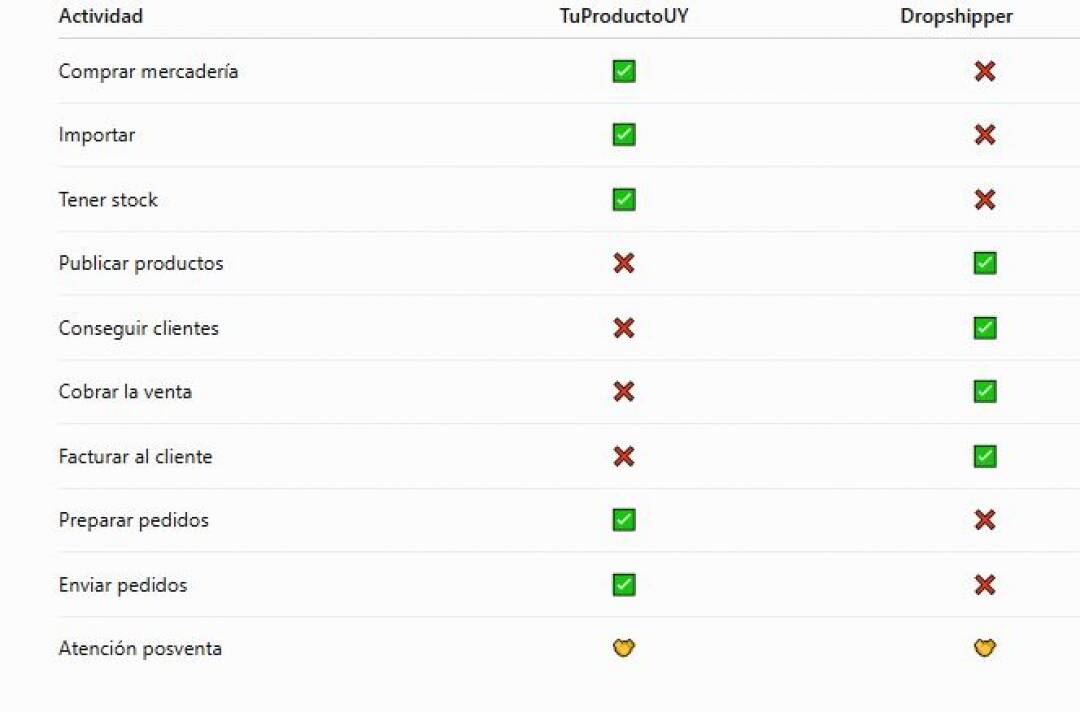Click the Facturar al cliente row label

[x=135, y=457]
